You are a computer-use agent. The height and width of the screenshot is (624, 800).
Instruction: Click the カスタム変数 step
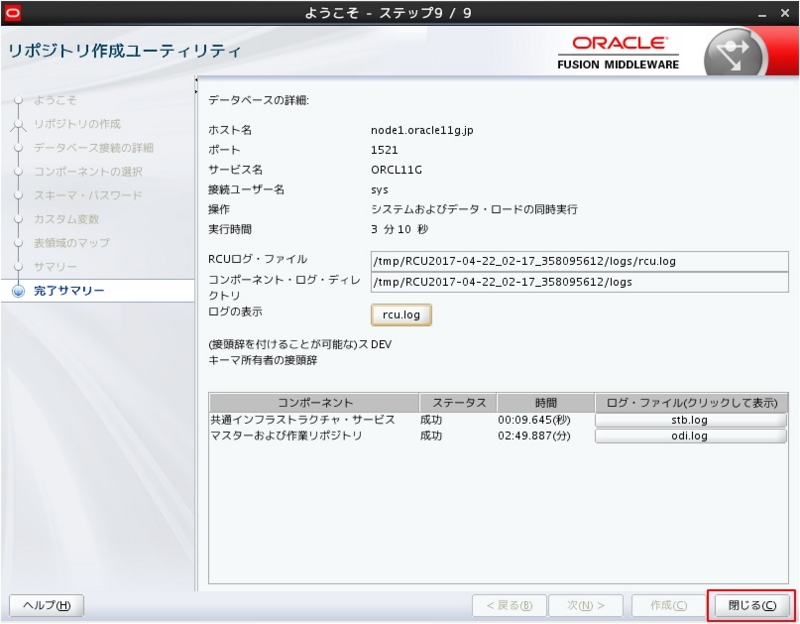[x=66, y=219]
